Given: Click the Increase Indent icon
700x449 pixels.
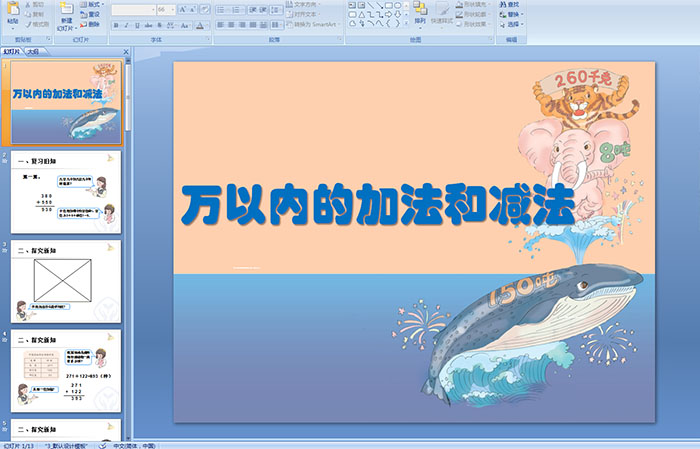Looking at the screenshot, I should (263, 9).
